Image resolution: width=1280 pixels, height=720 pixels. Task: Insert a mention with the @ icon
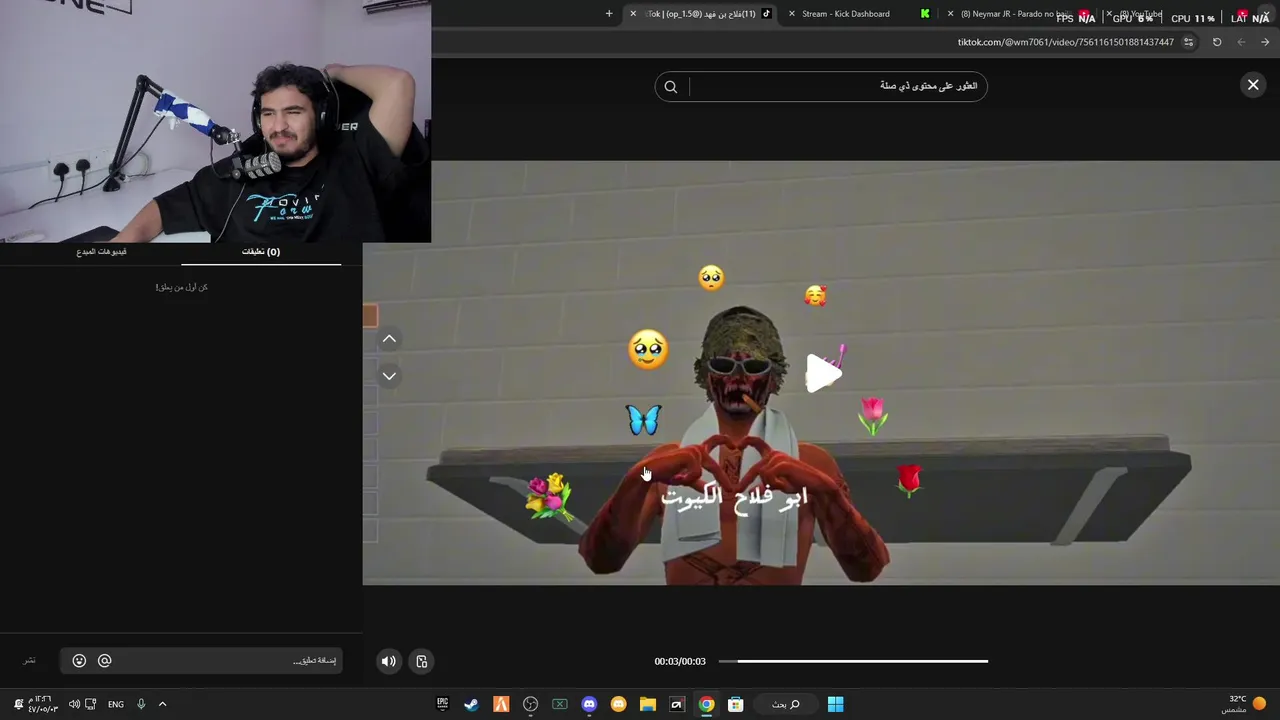[x=104, y=661]
